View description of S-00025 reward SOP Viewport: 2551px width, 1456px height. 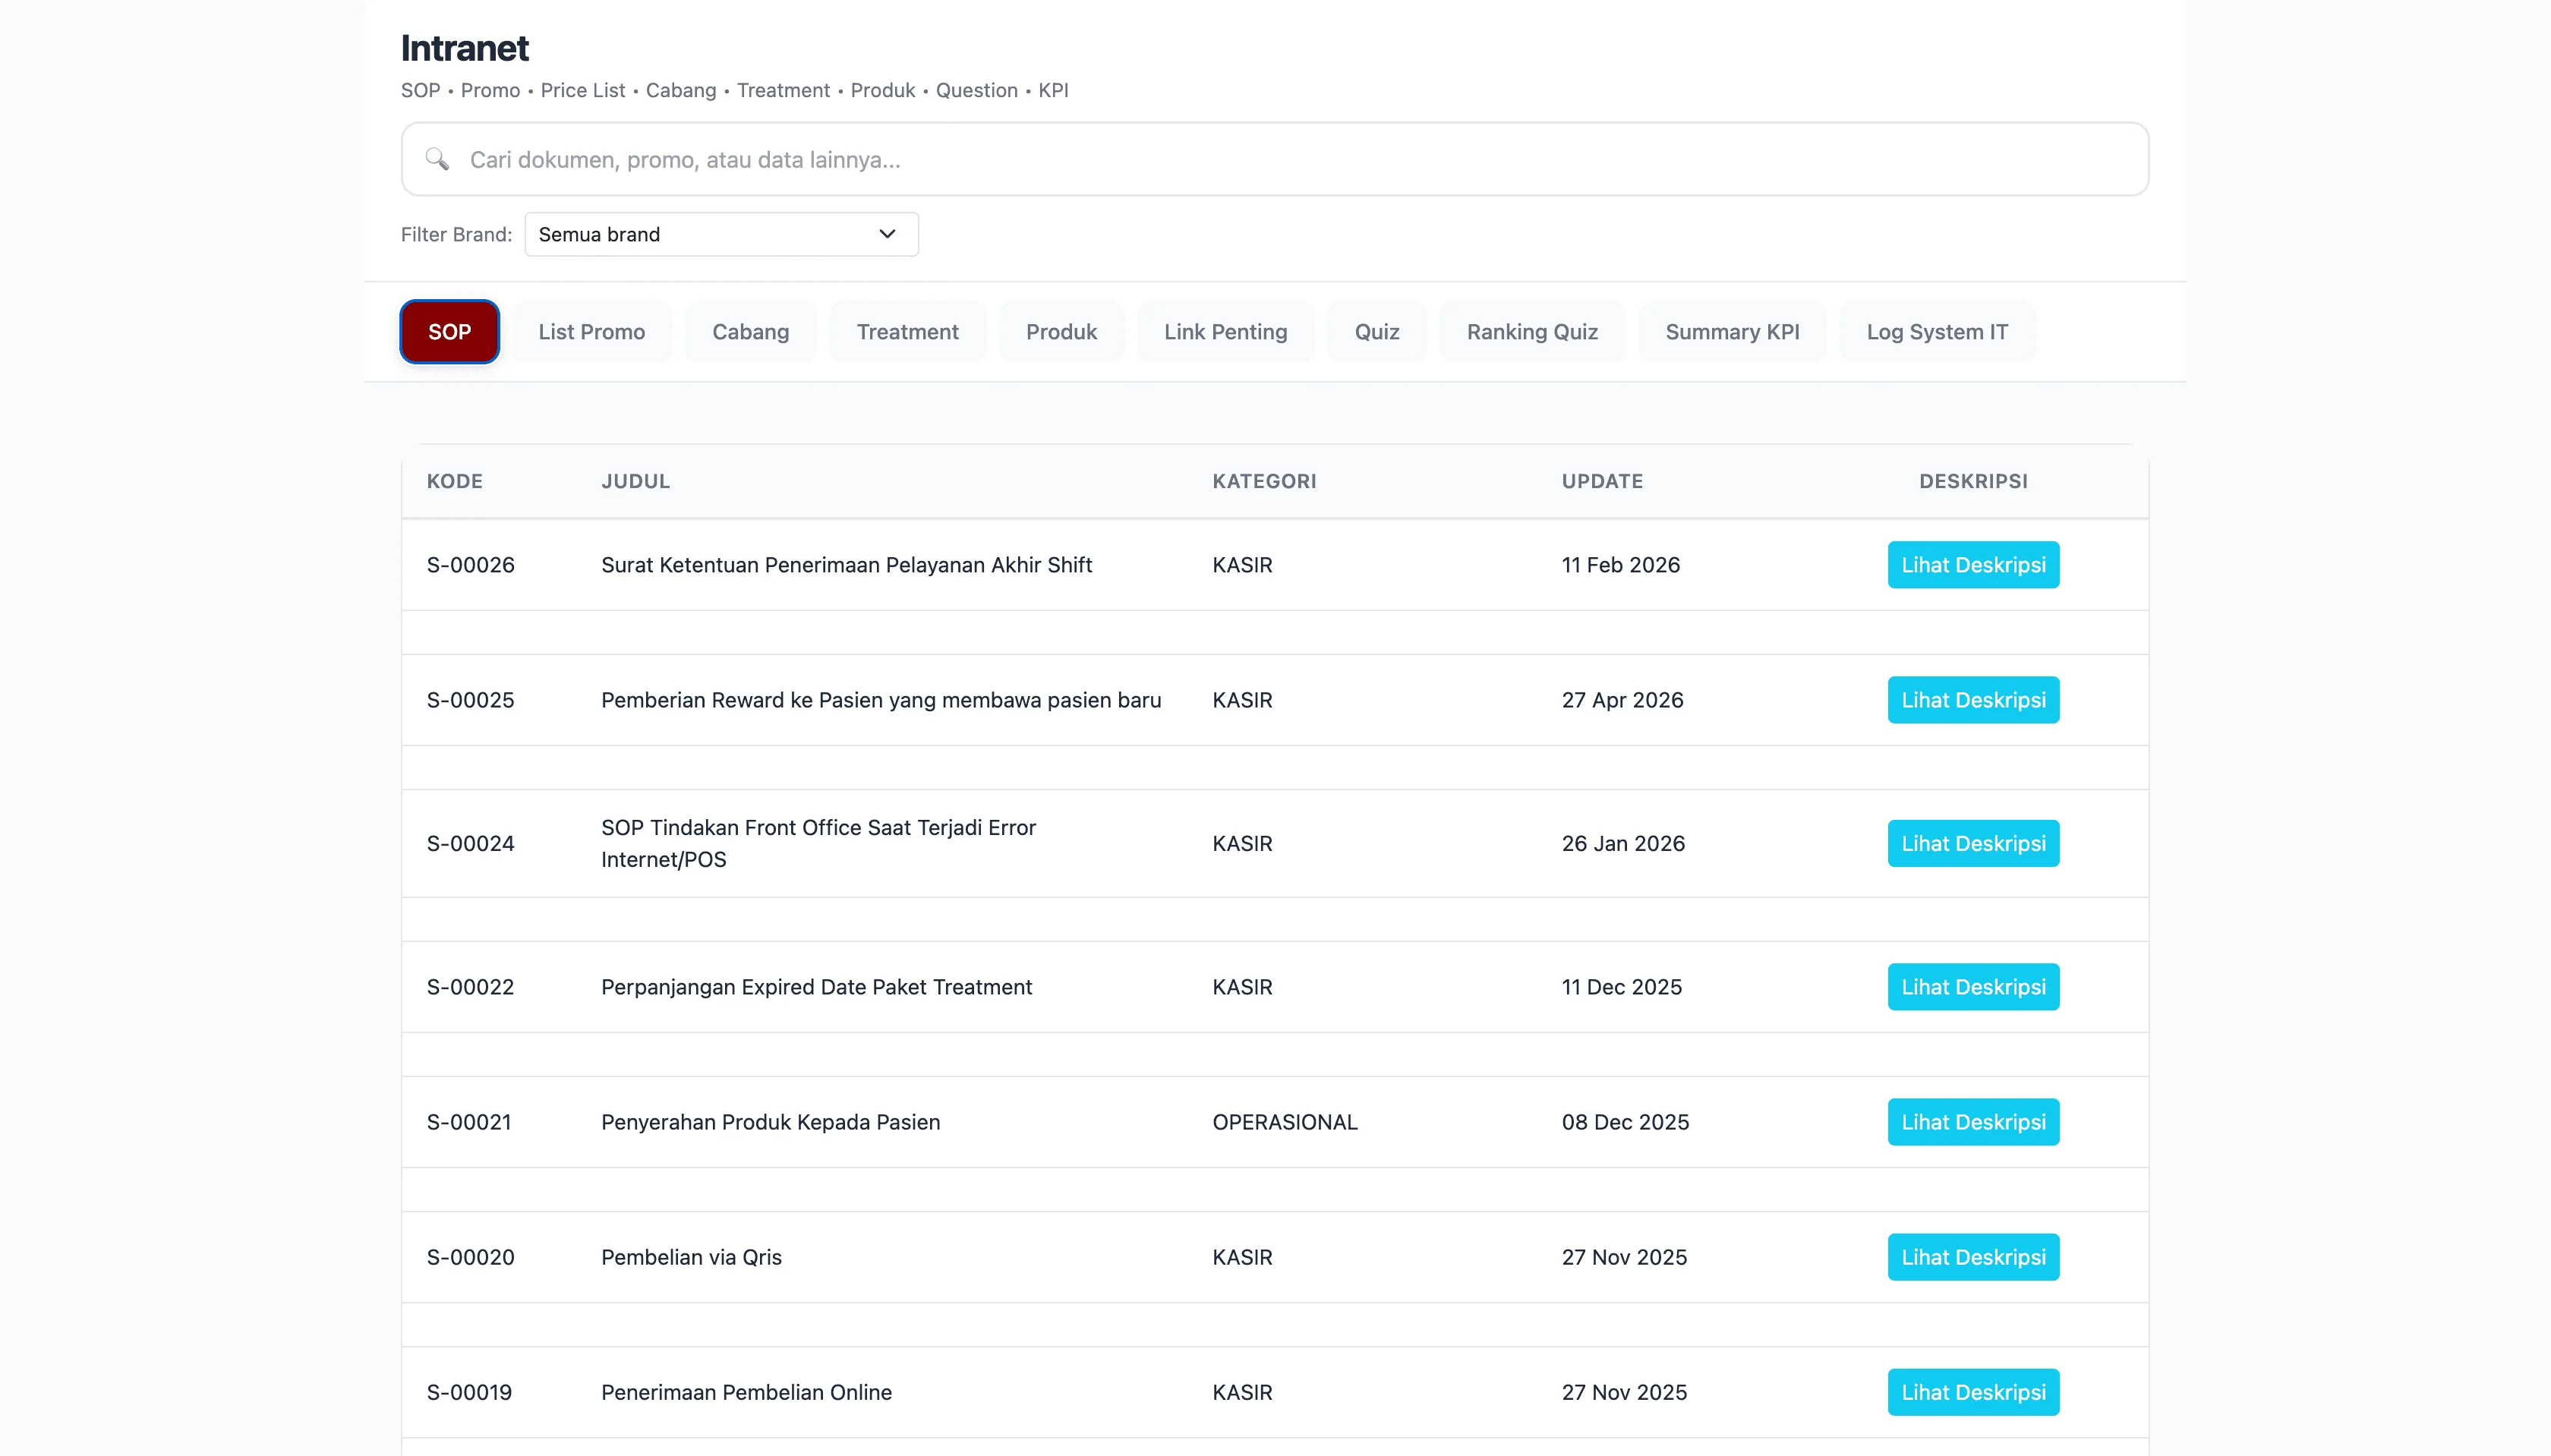1973,700
